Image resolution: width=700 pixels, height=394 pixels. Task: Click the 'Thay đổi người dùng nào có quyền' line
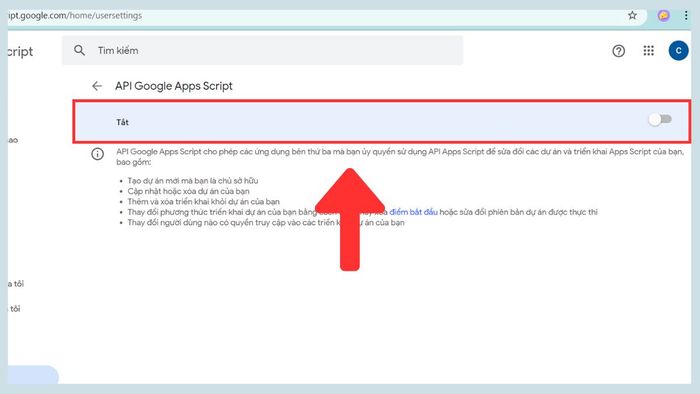point(266,223)
